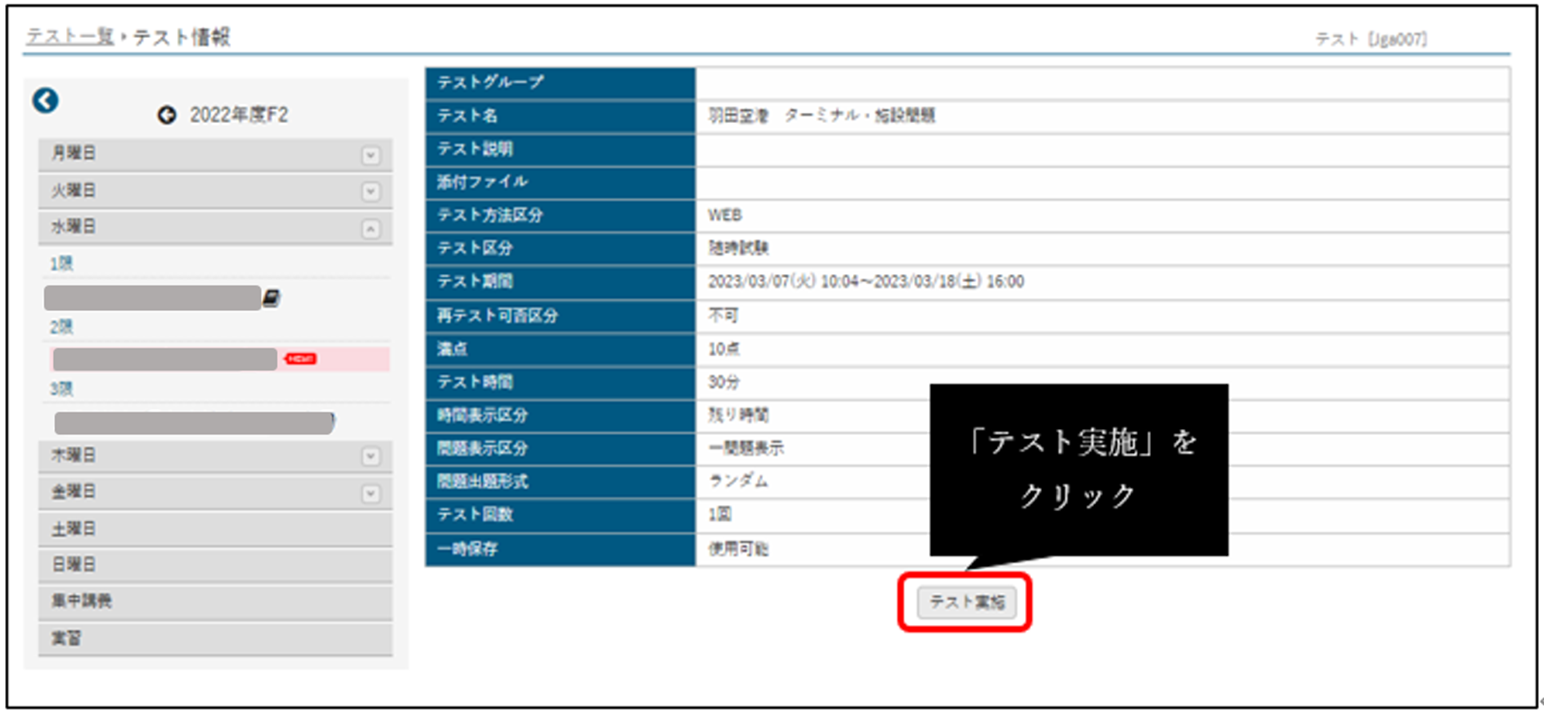Click the テストグループ header cell
The height and width of the screenshot is (712, 1544).
coord(560,83)
